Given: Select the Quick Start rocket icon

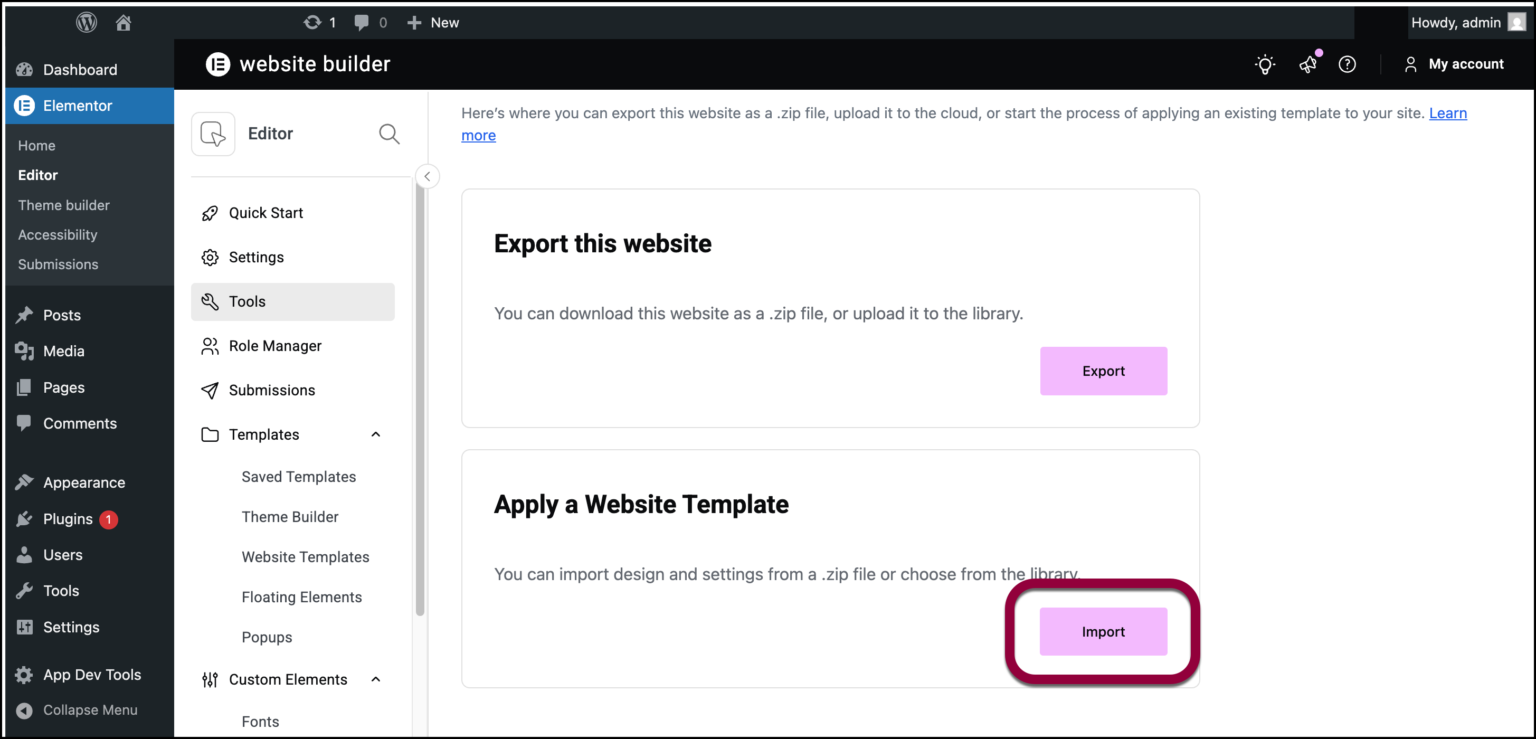Looking at the screenshot, I should click(x=209, y=212).
